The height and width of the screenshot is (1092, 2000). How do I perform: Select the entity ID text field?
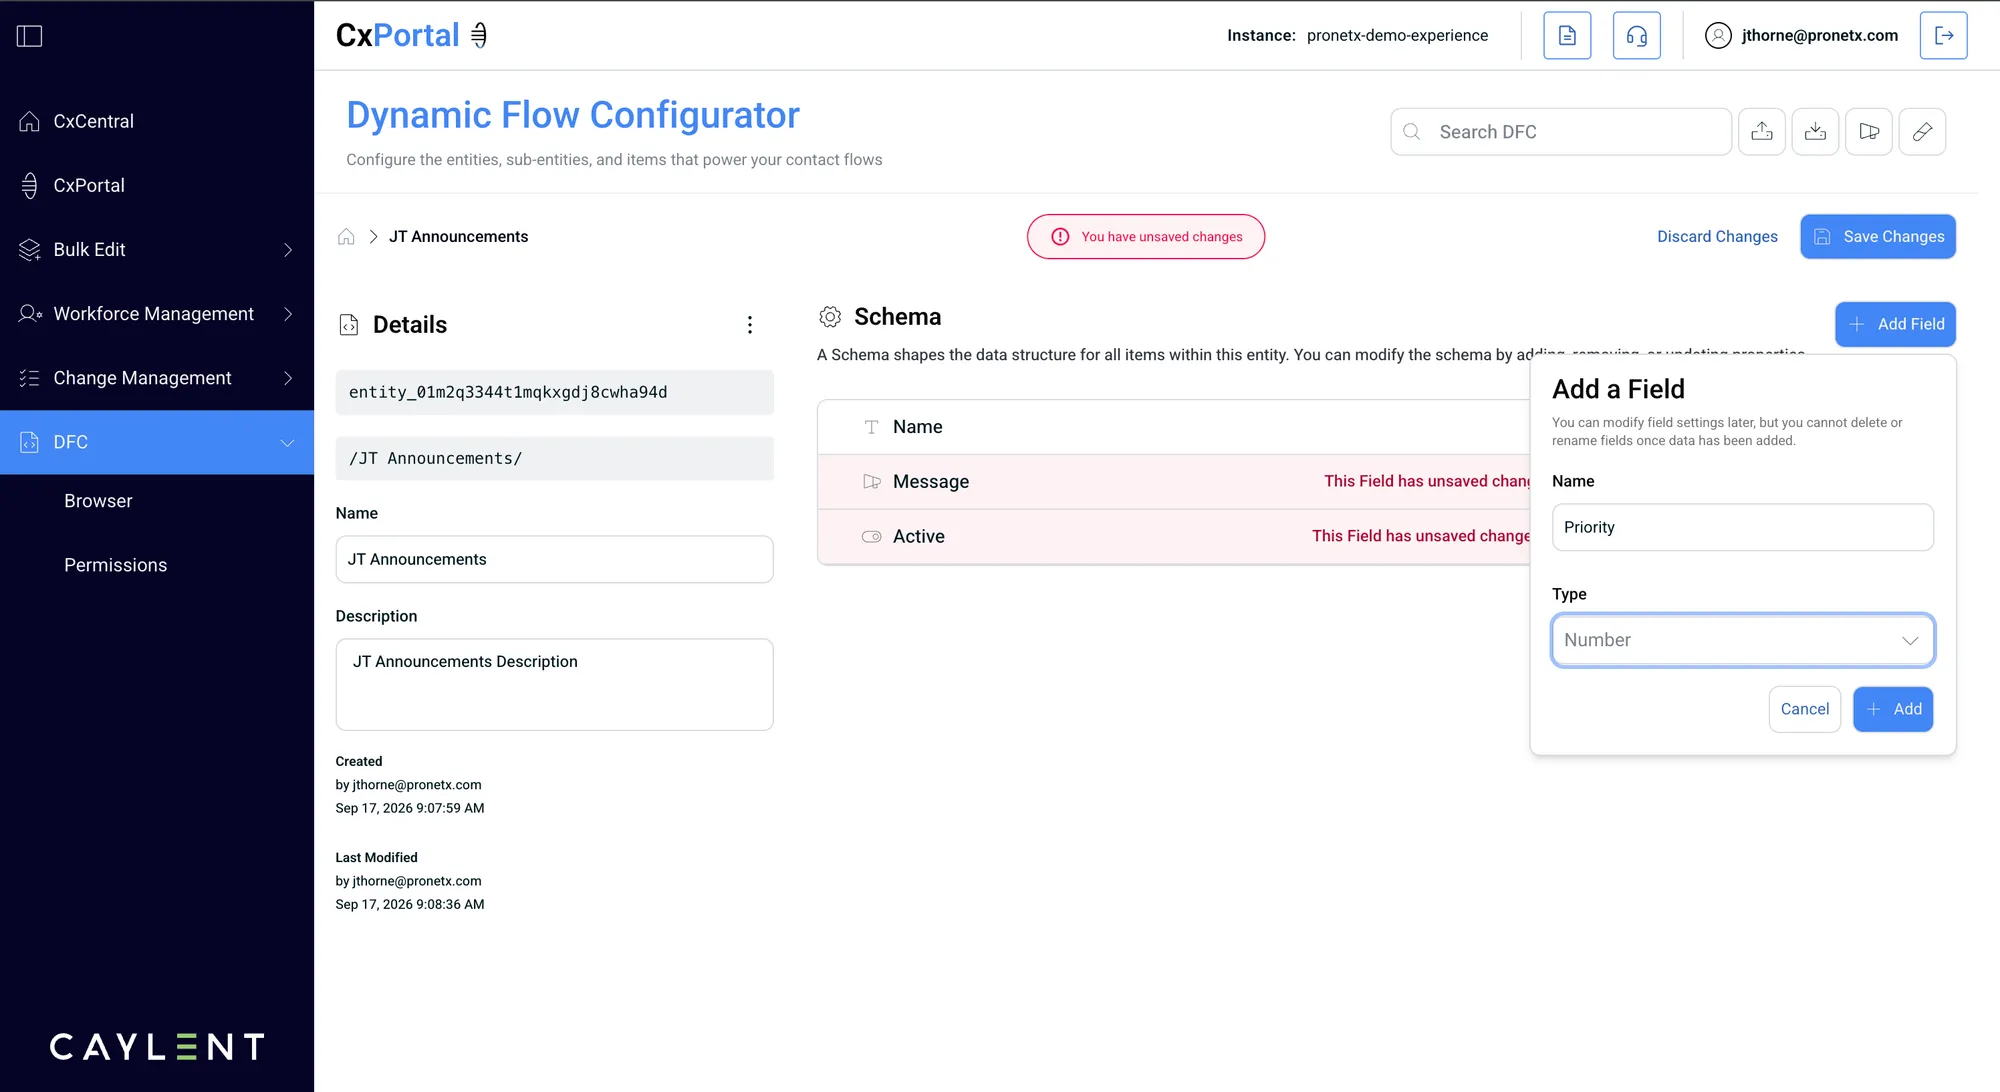tap(555, 392)
